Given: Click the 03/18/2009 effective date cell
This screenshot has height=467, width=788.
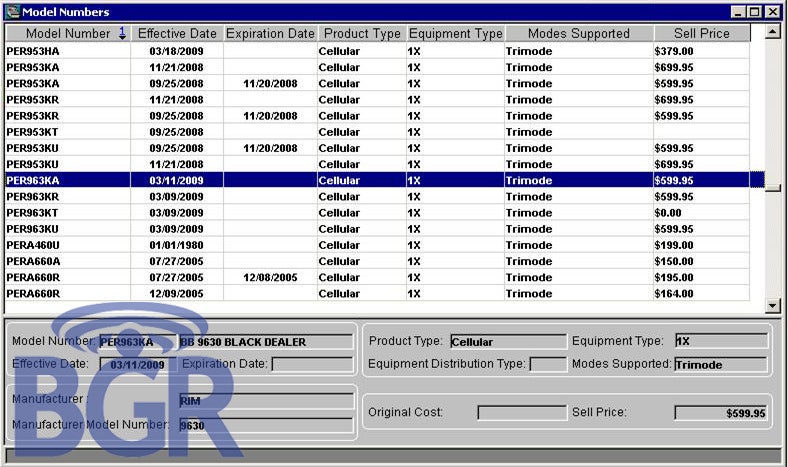Looking at the screenshot, I should click(x=176, y=51).
